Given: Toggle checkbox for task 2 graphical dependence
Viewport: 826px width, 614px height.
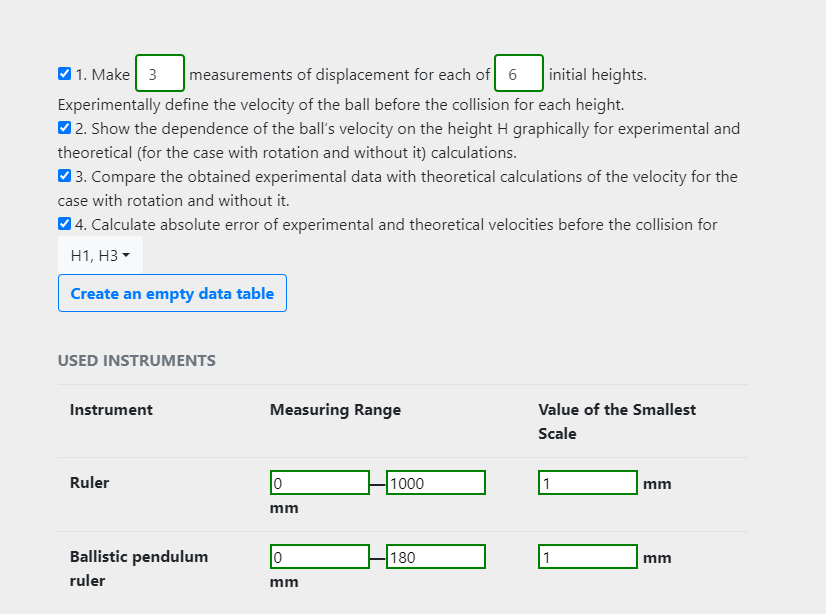Looking at the screenshot, I should [x=63, y=128].
